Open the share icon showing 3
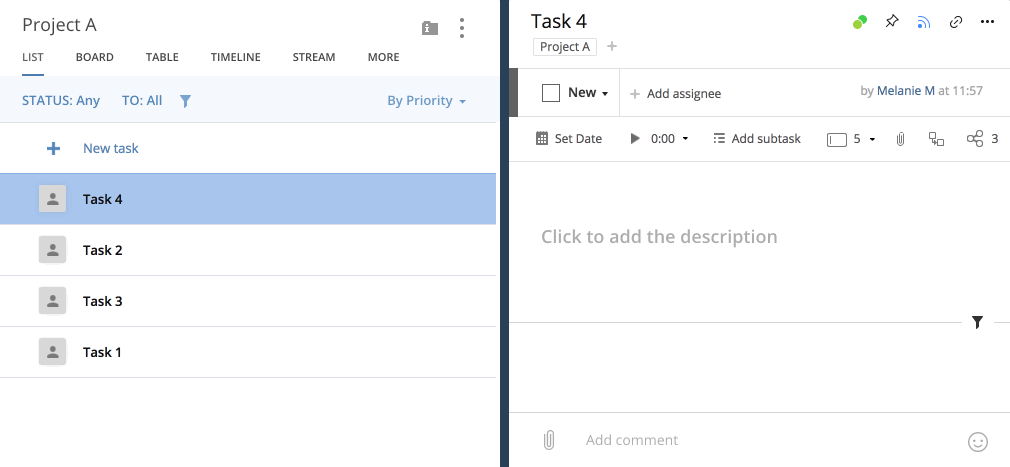 [975, 139]
